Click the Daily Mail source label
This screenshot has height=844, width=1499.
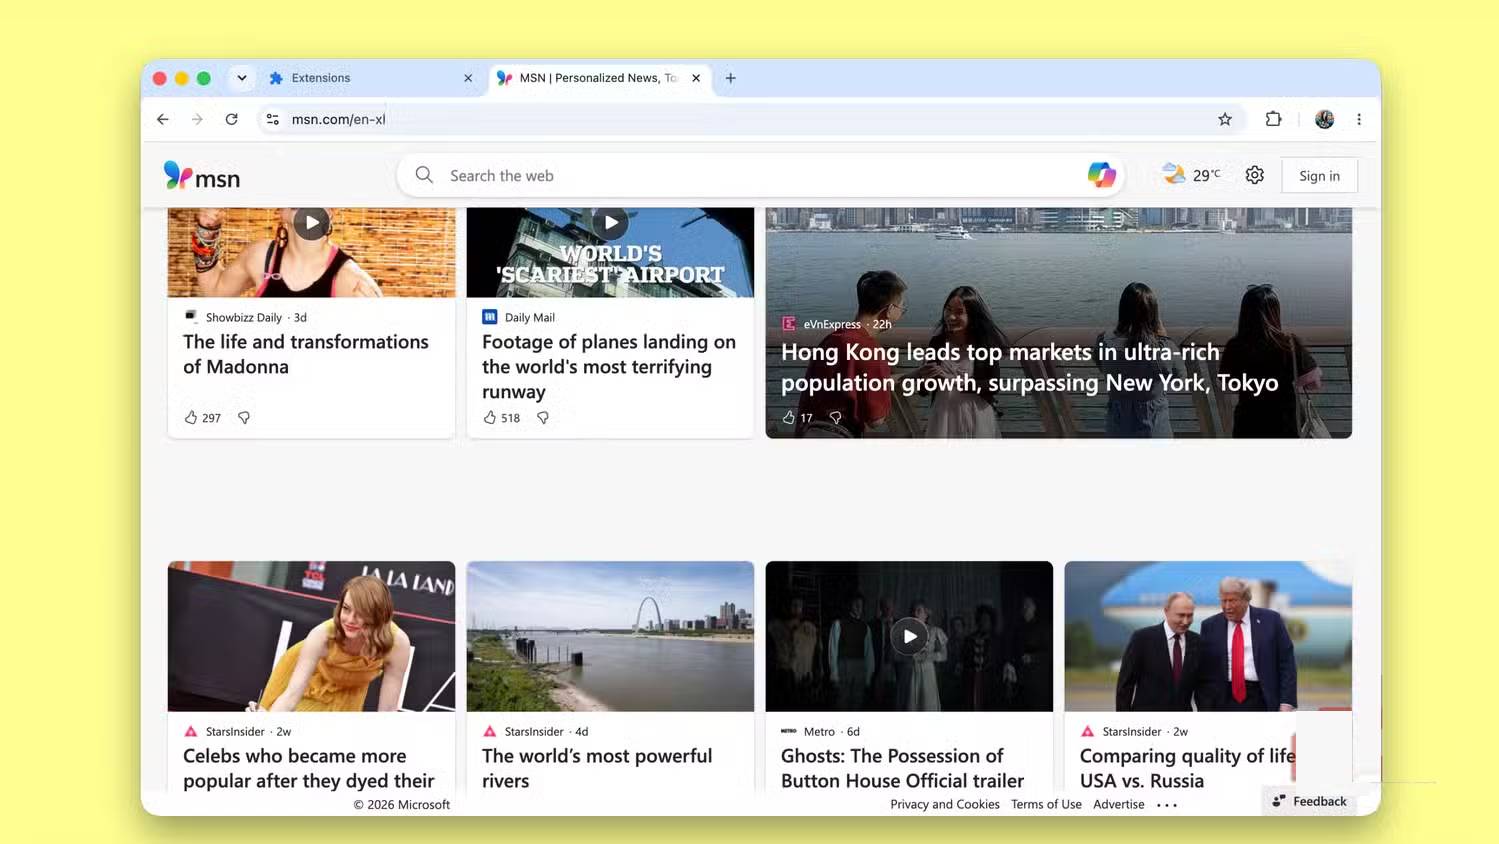[x=529, y=317]
